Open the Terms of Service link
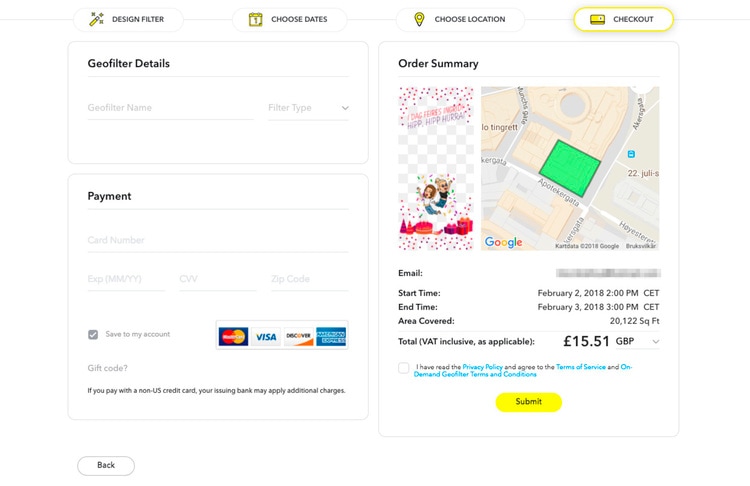Viewport: 750px width, 486px height. point(581,367)
